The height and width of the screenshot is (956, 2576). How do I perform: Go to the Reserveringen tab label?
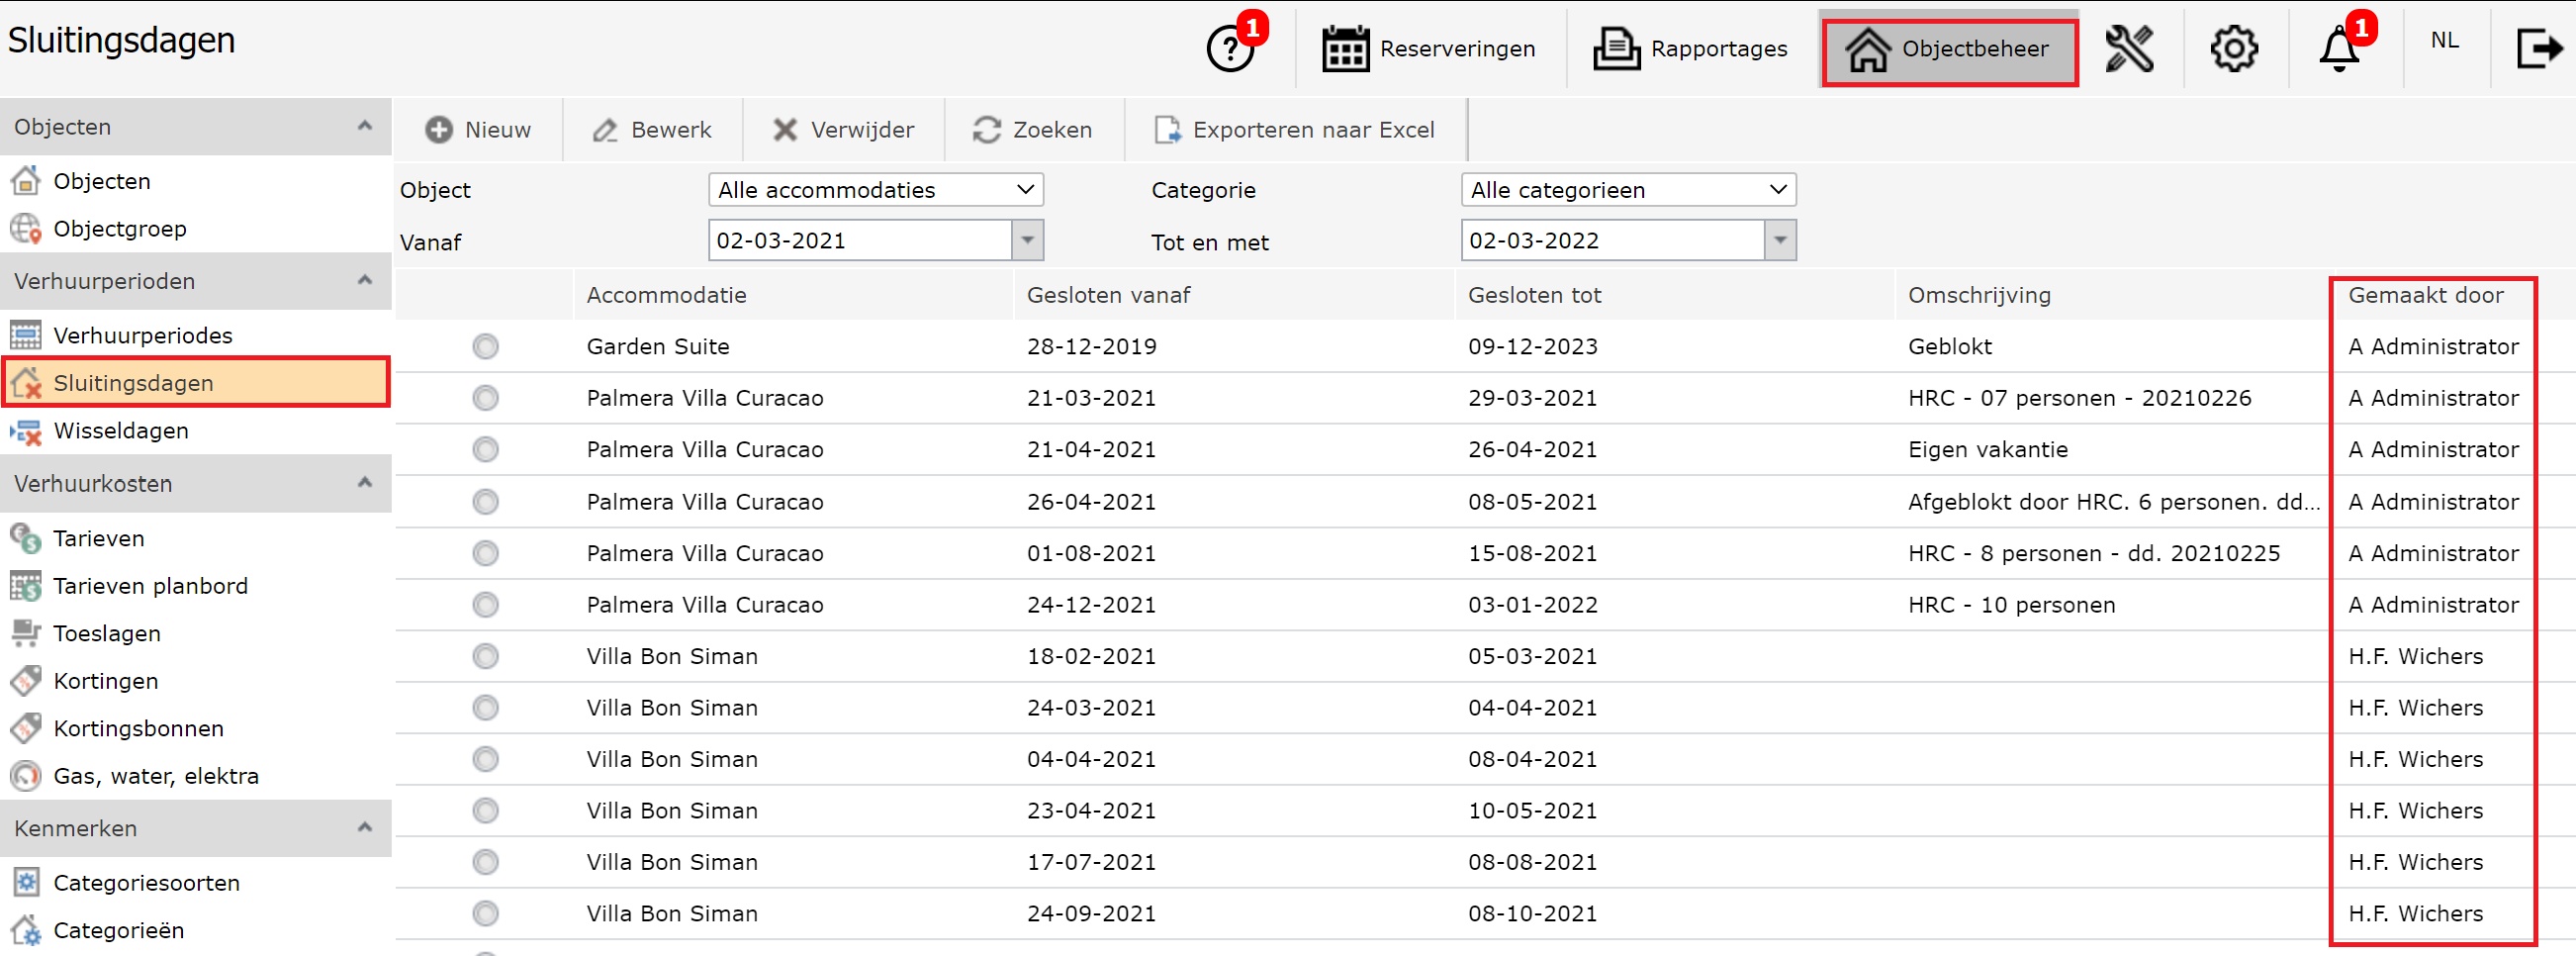[1457, 49]
